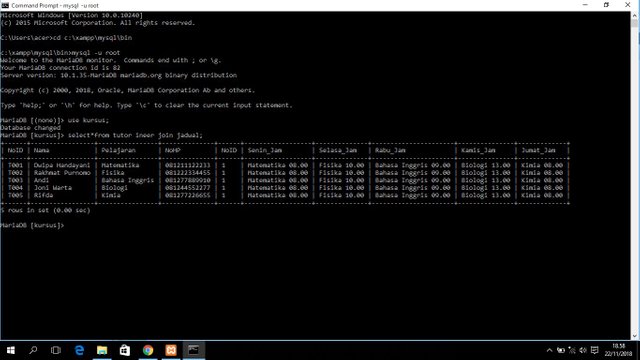
Task: Click the 'Selasa_Jam' column header
Action: pyautogui.click(x=338, y=150)
